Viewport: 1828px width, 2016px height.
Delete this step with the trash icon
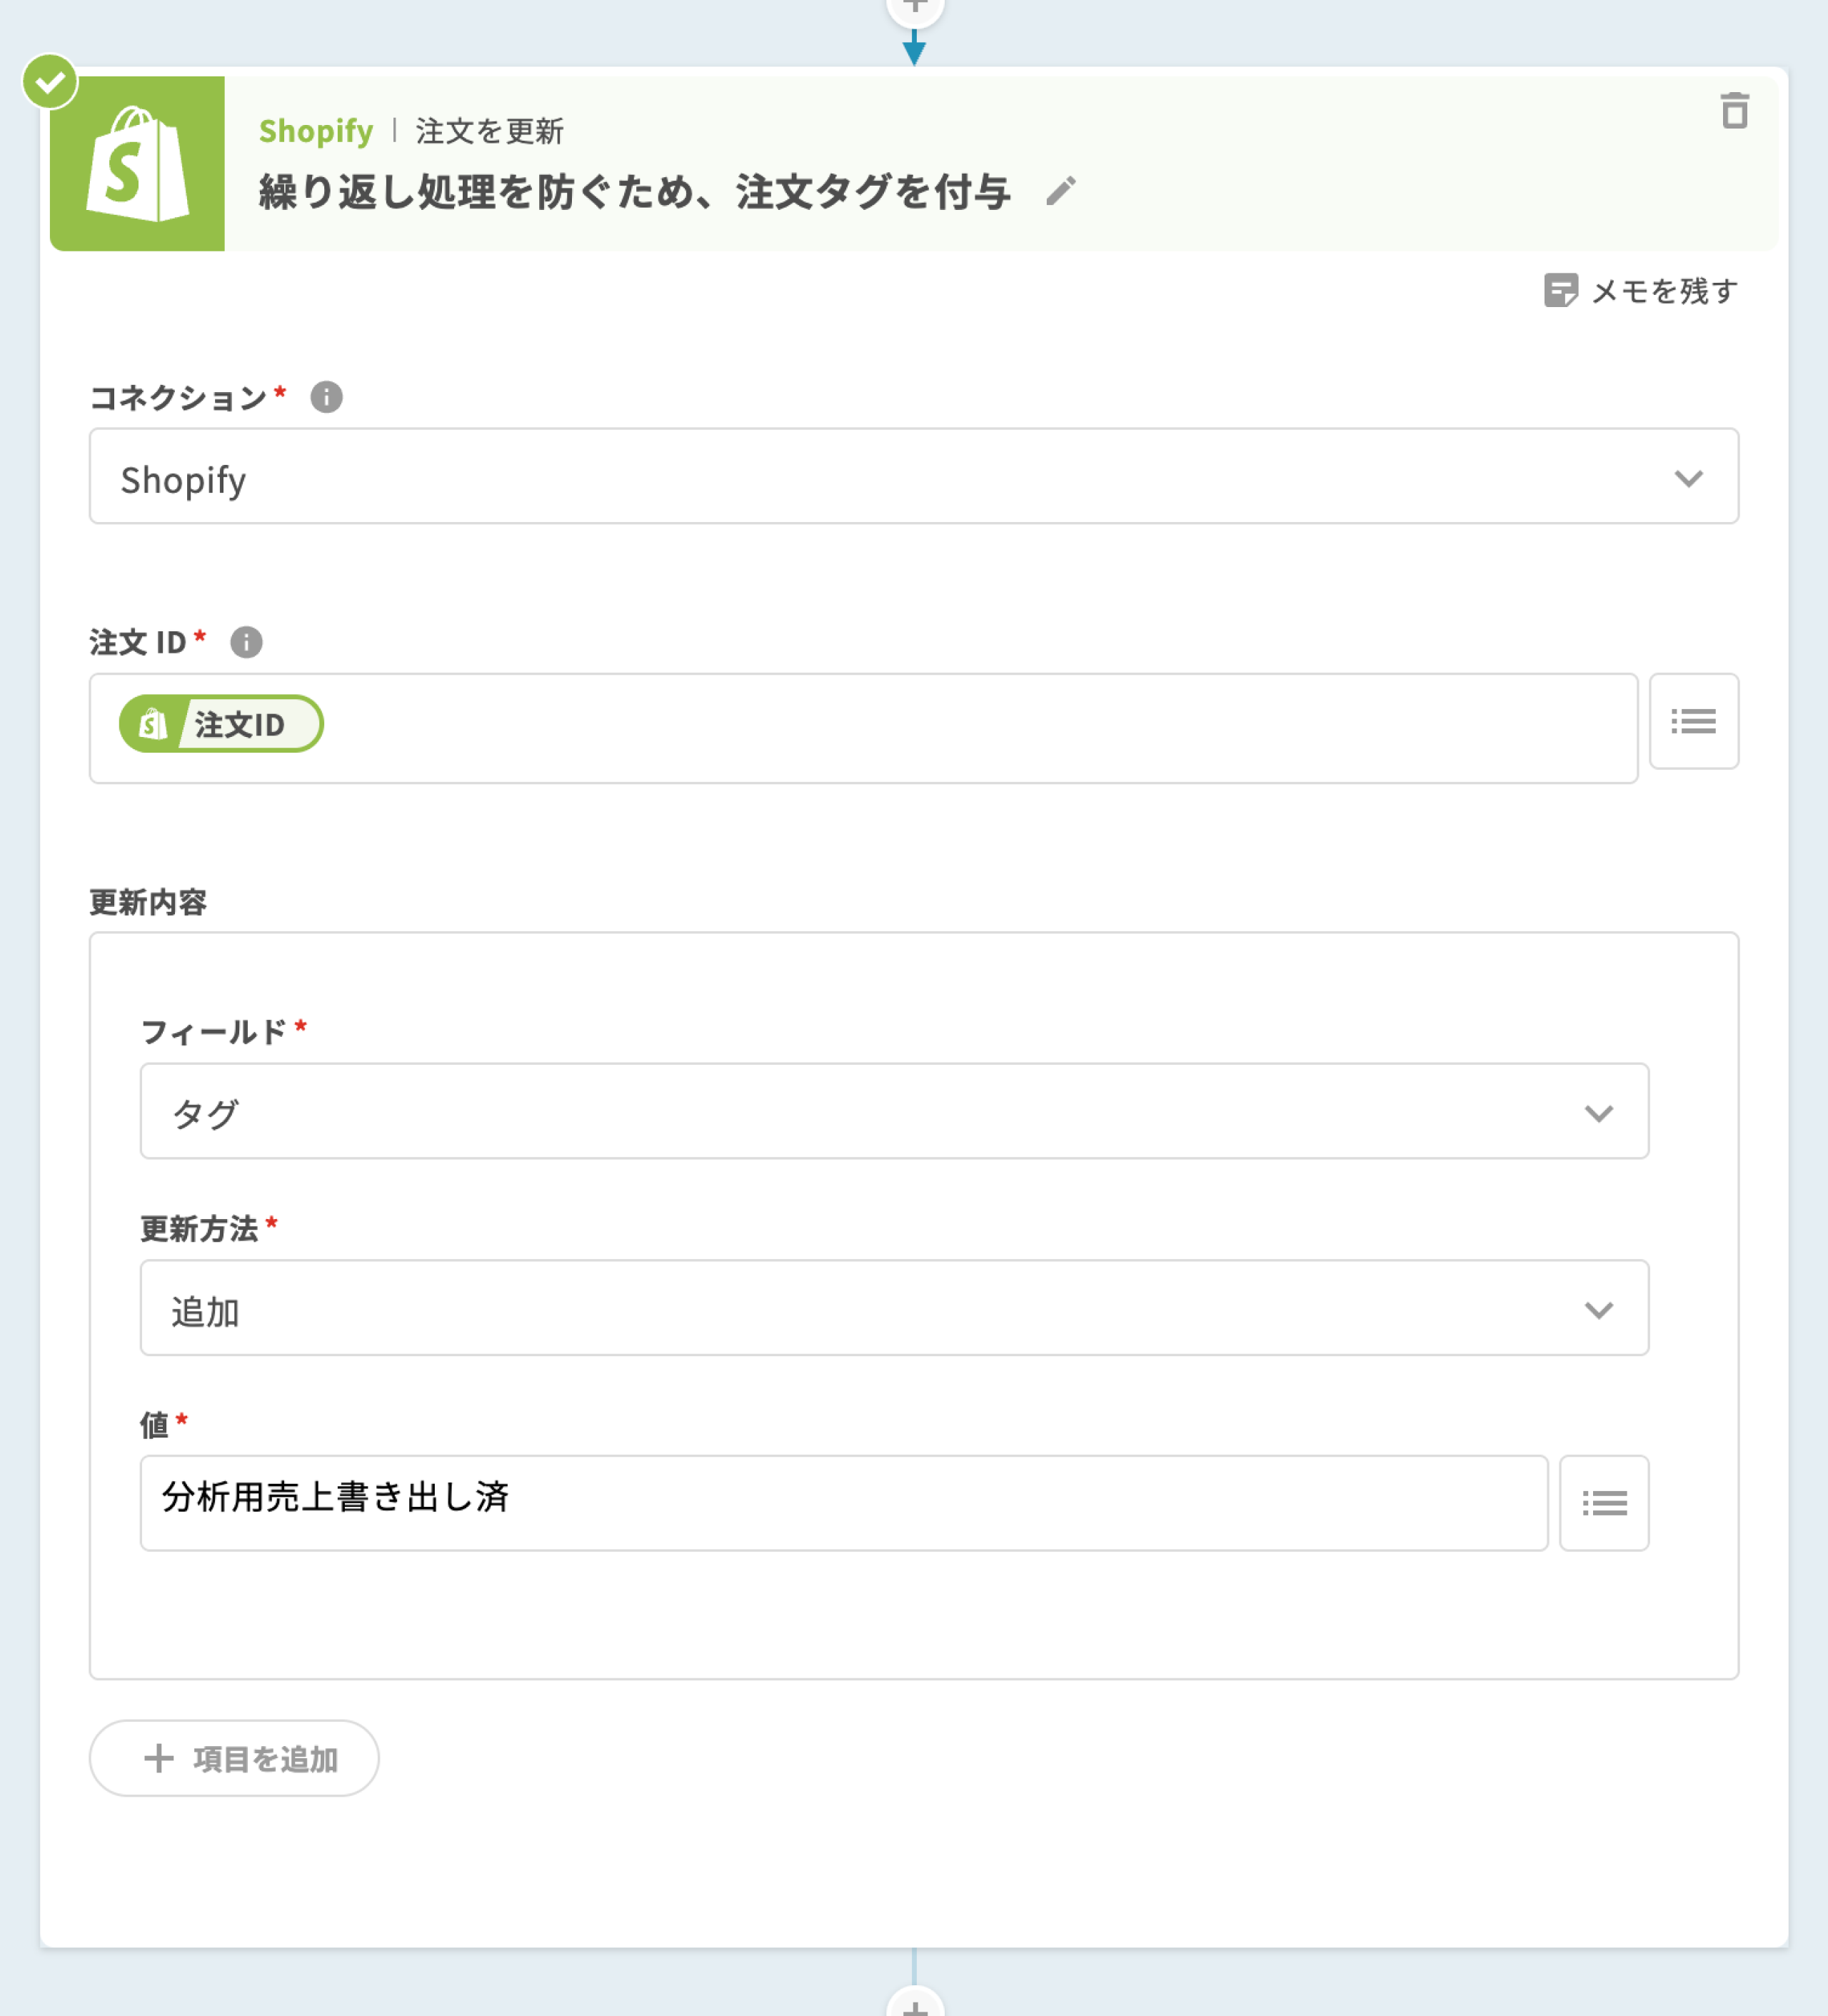(x=1734, y=111)
